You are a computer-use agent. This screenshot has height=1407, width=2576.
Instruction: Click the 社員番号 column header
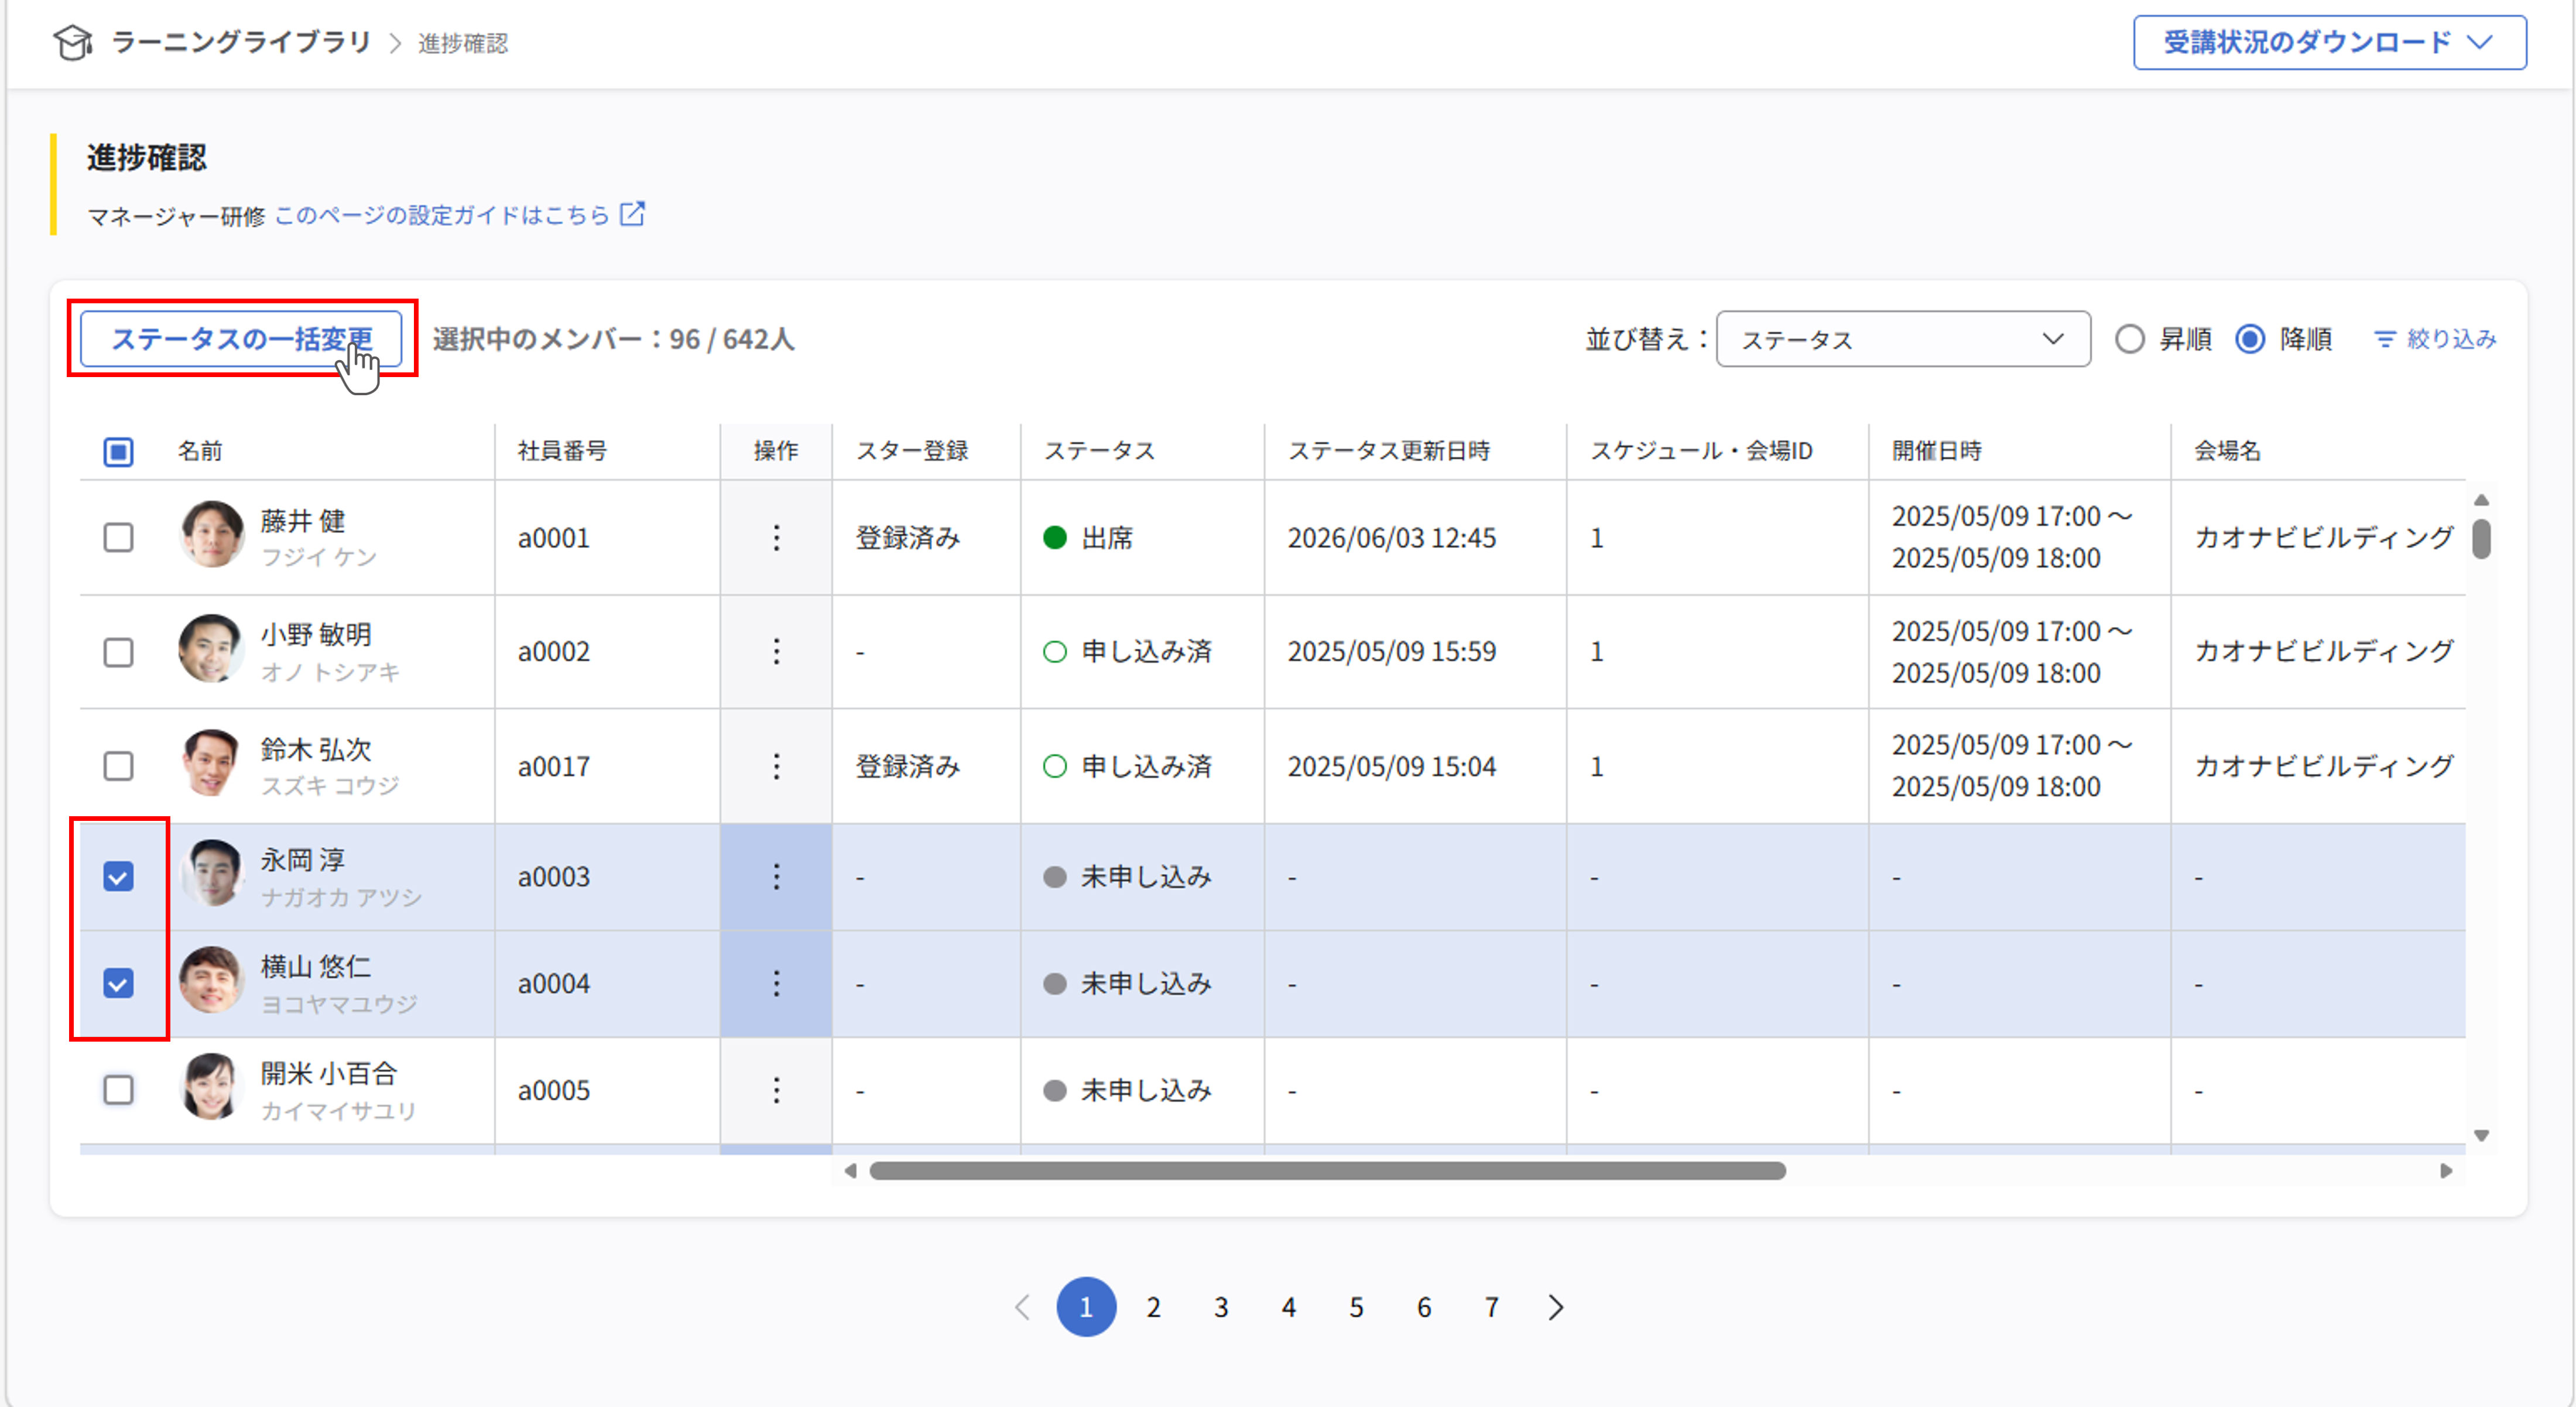(562, 451)
